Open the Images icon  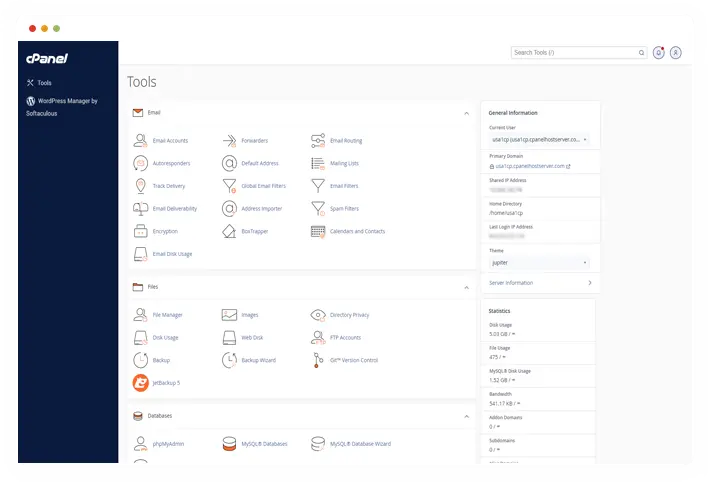[229, 315]
